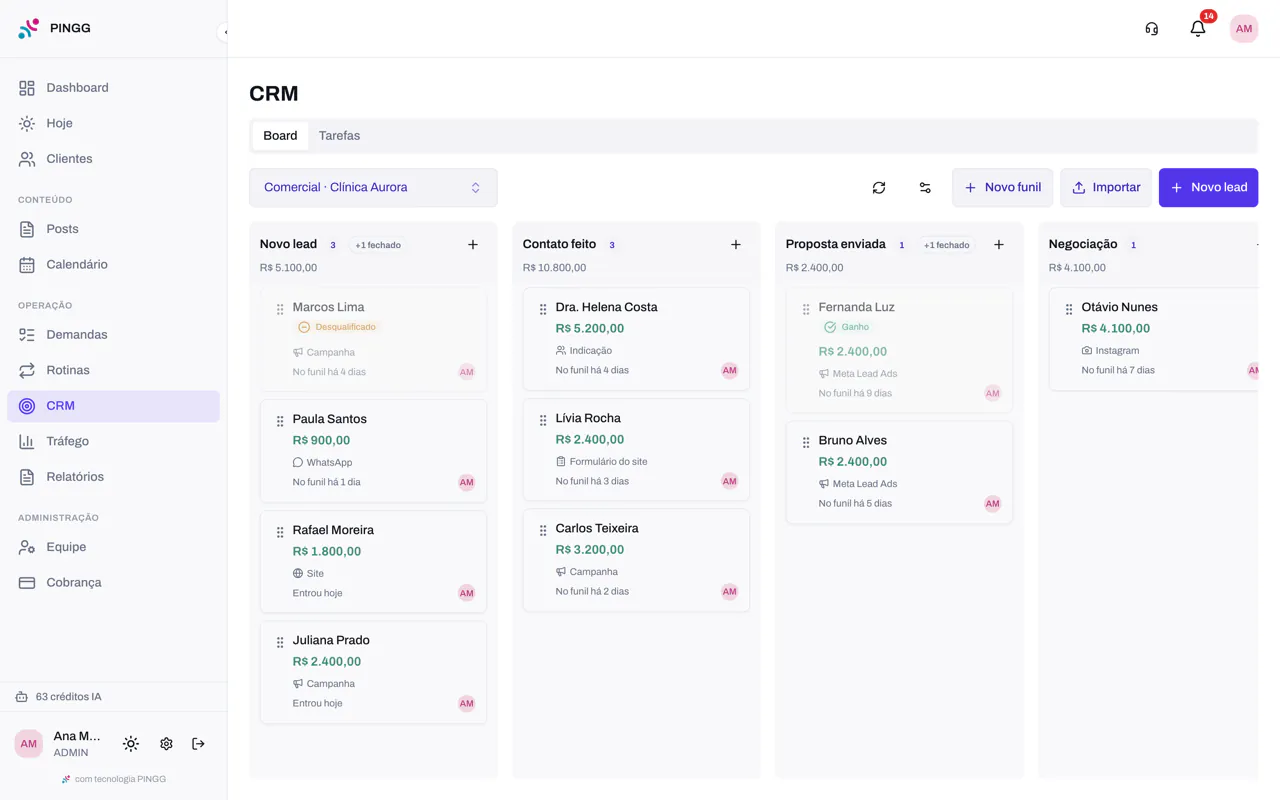Open the Juliana Prado lead card
Viewport: 1280px width, 800px height.
(373, 672)
